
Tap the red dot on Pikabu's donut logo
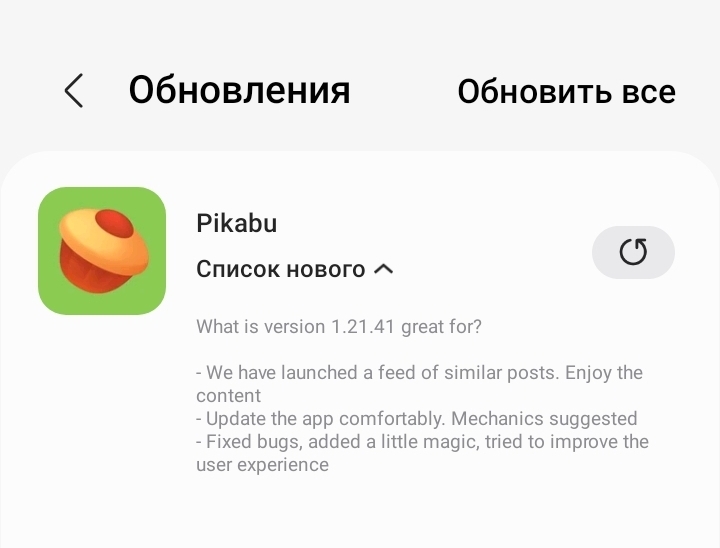[114, 225]
